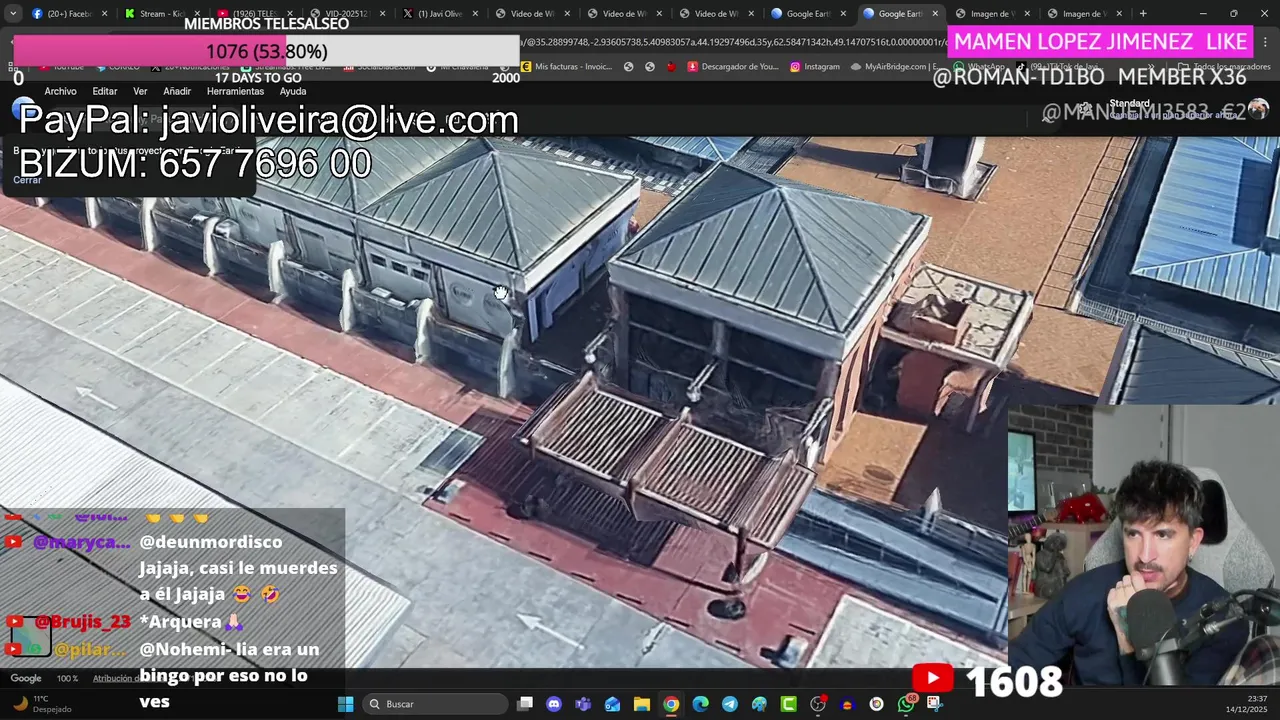The image size is (1280, 720).
Task: Open the Windows Start menu
Action: pos(345,704)
